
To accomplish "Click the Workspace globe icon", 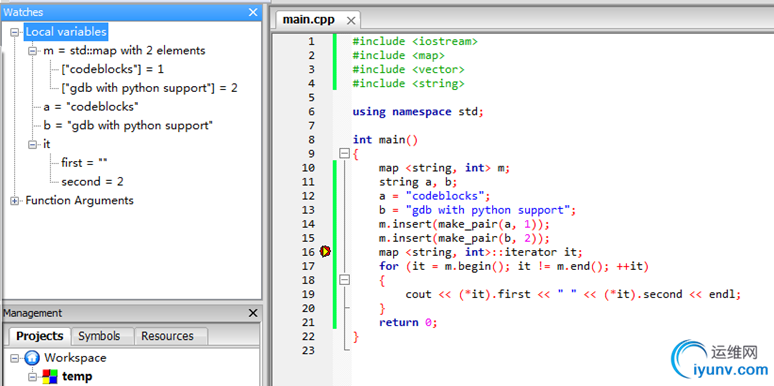I will coord(32,358).
